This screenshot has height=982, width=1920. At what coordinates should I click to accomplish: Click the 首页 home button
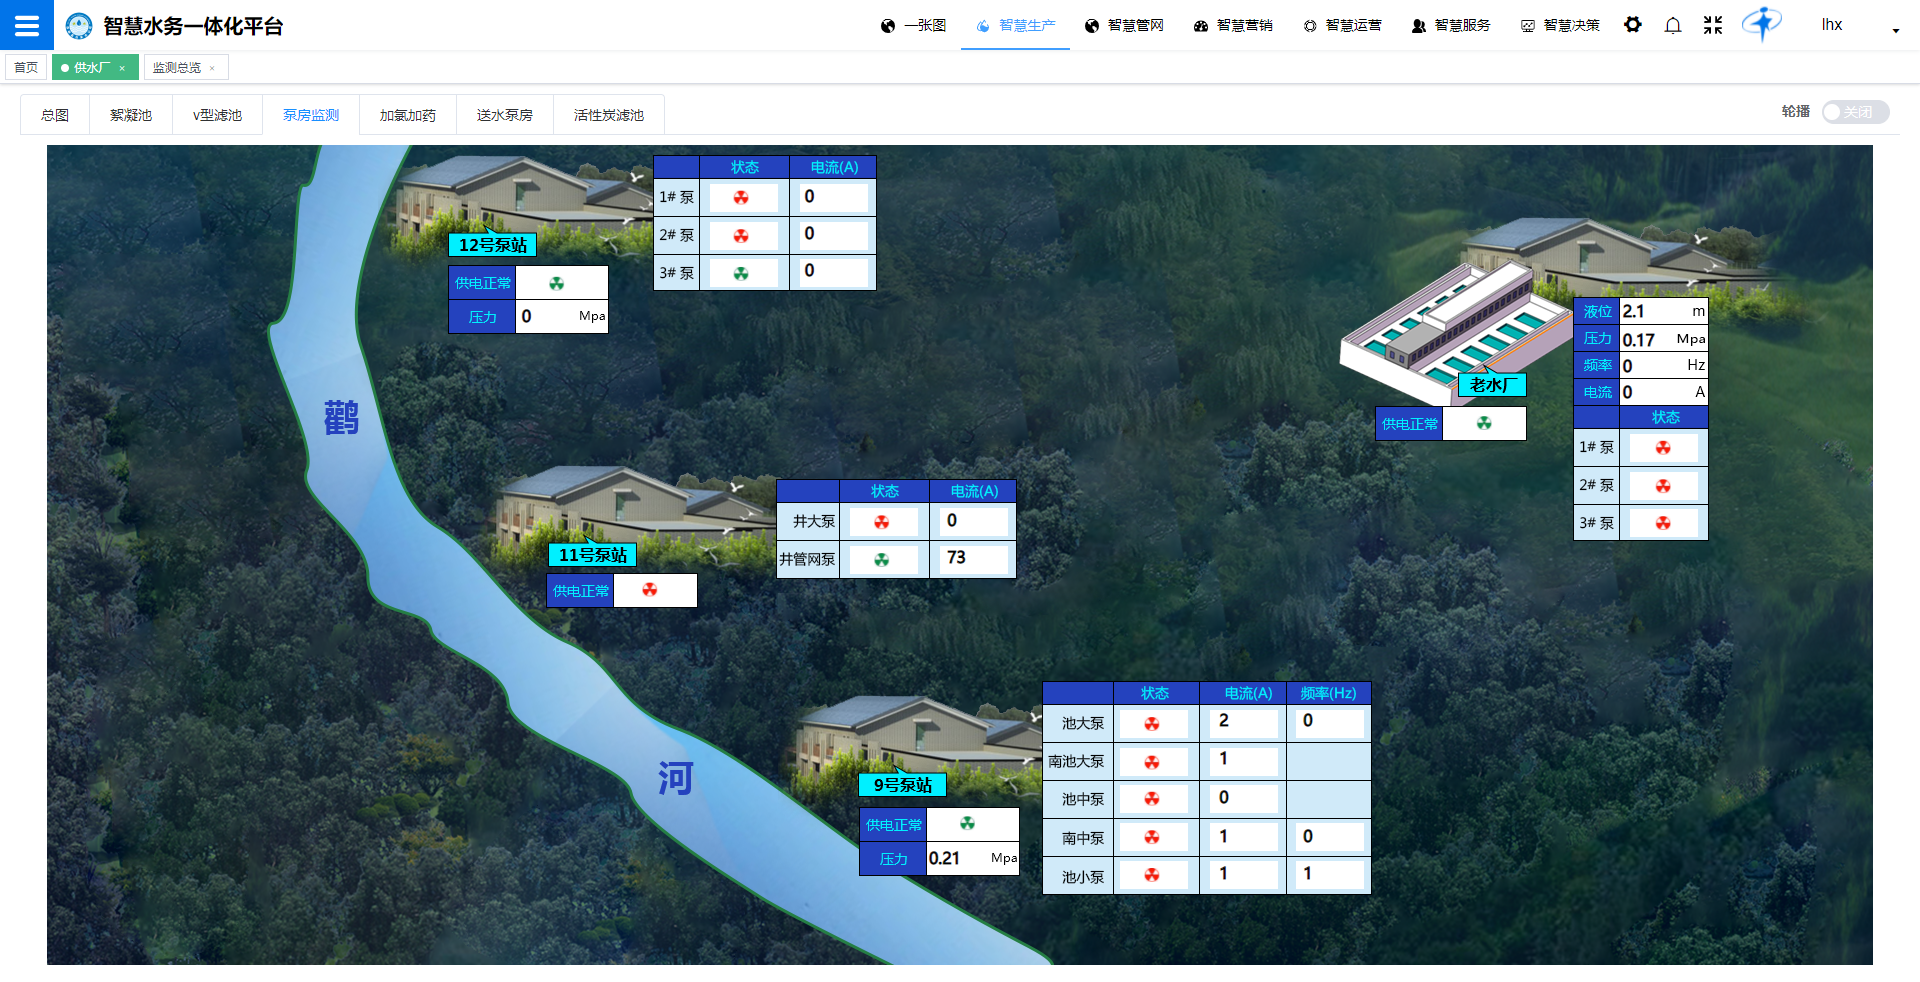click(x=26, y=68)
